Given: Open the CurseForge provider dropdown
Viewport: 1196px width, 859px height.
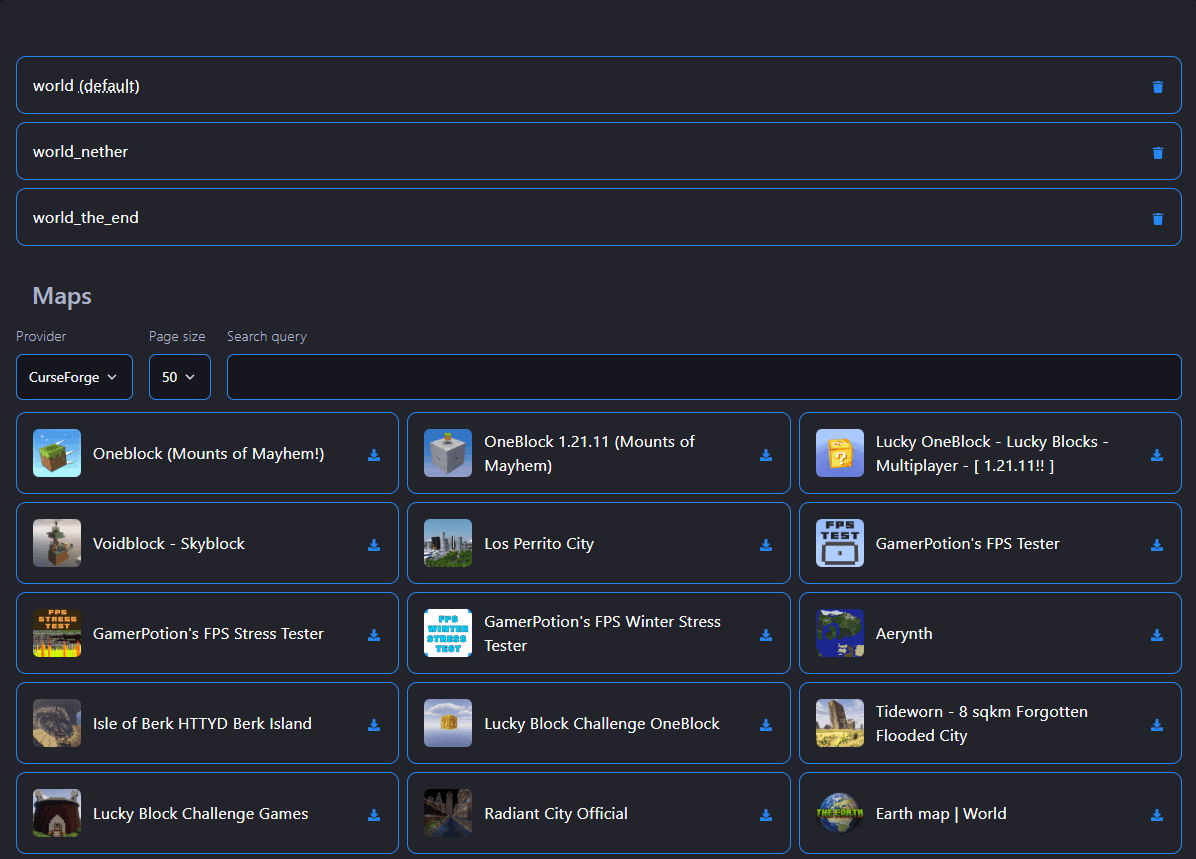Looking at the screenshot, I should (74, 377).
